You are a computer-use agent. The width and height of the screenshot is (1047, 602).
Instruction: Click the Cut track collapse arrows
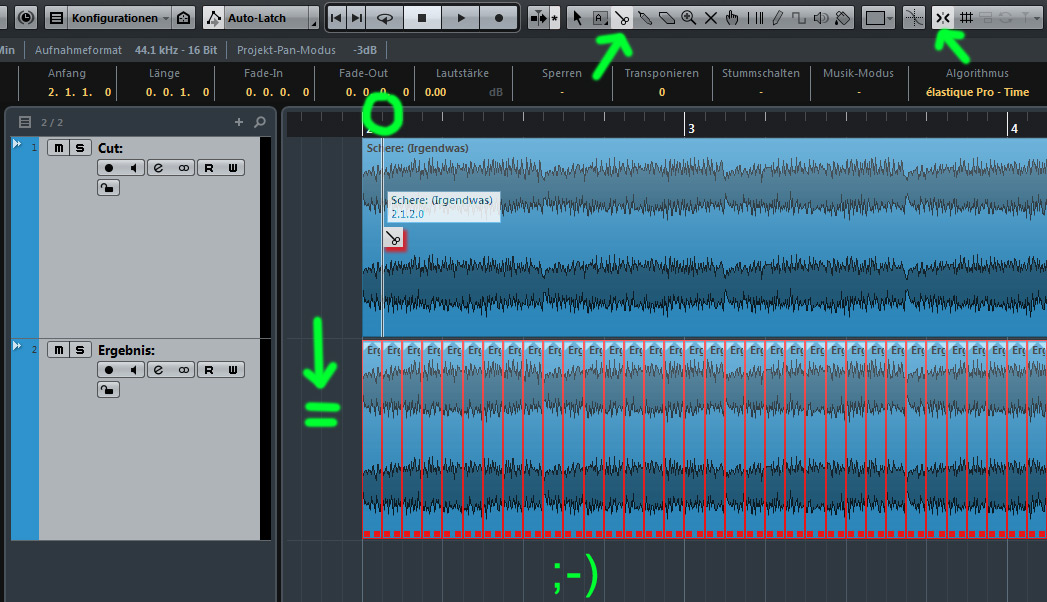pos(17,143)
